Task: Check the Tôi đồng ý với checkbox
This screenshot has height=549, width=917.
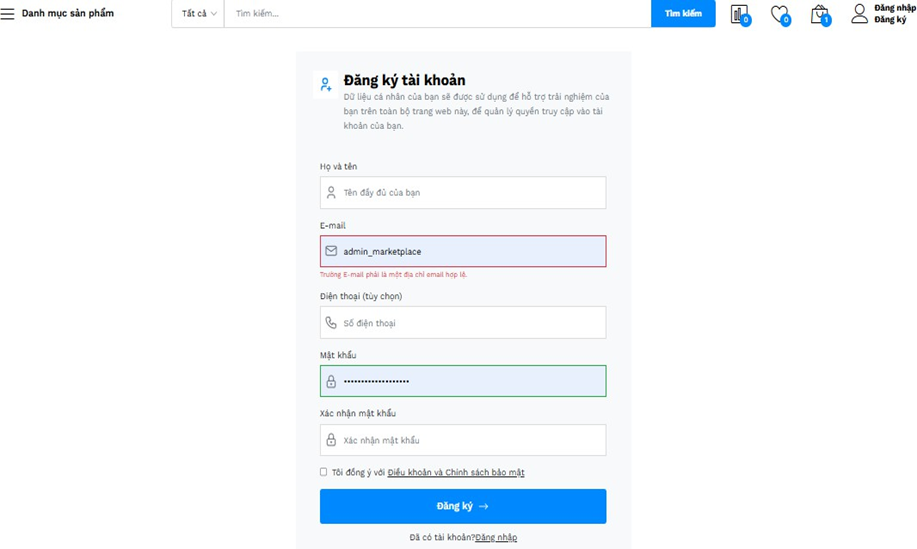Action: (x=324, y=472)
